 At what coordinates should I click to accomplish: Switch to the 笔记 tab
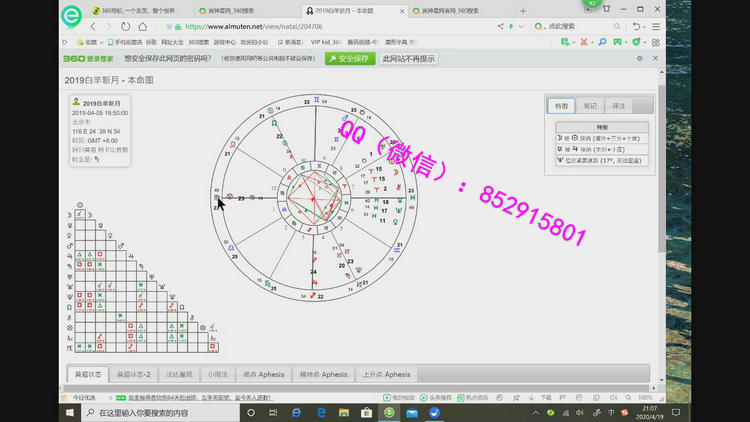tap(590, 105)
